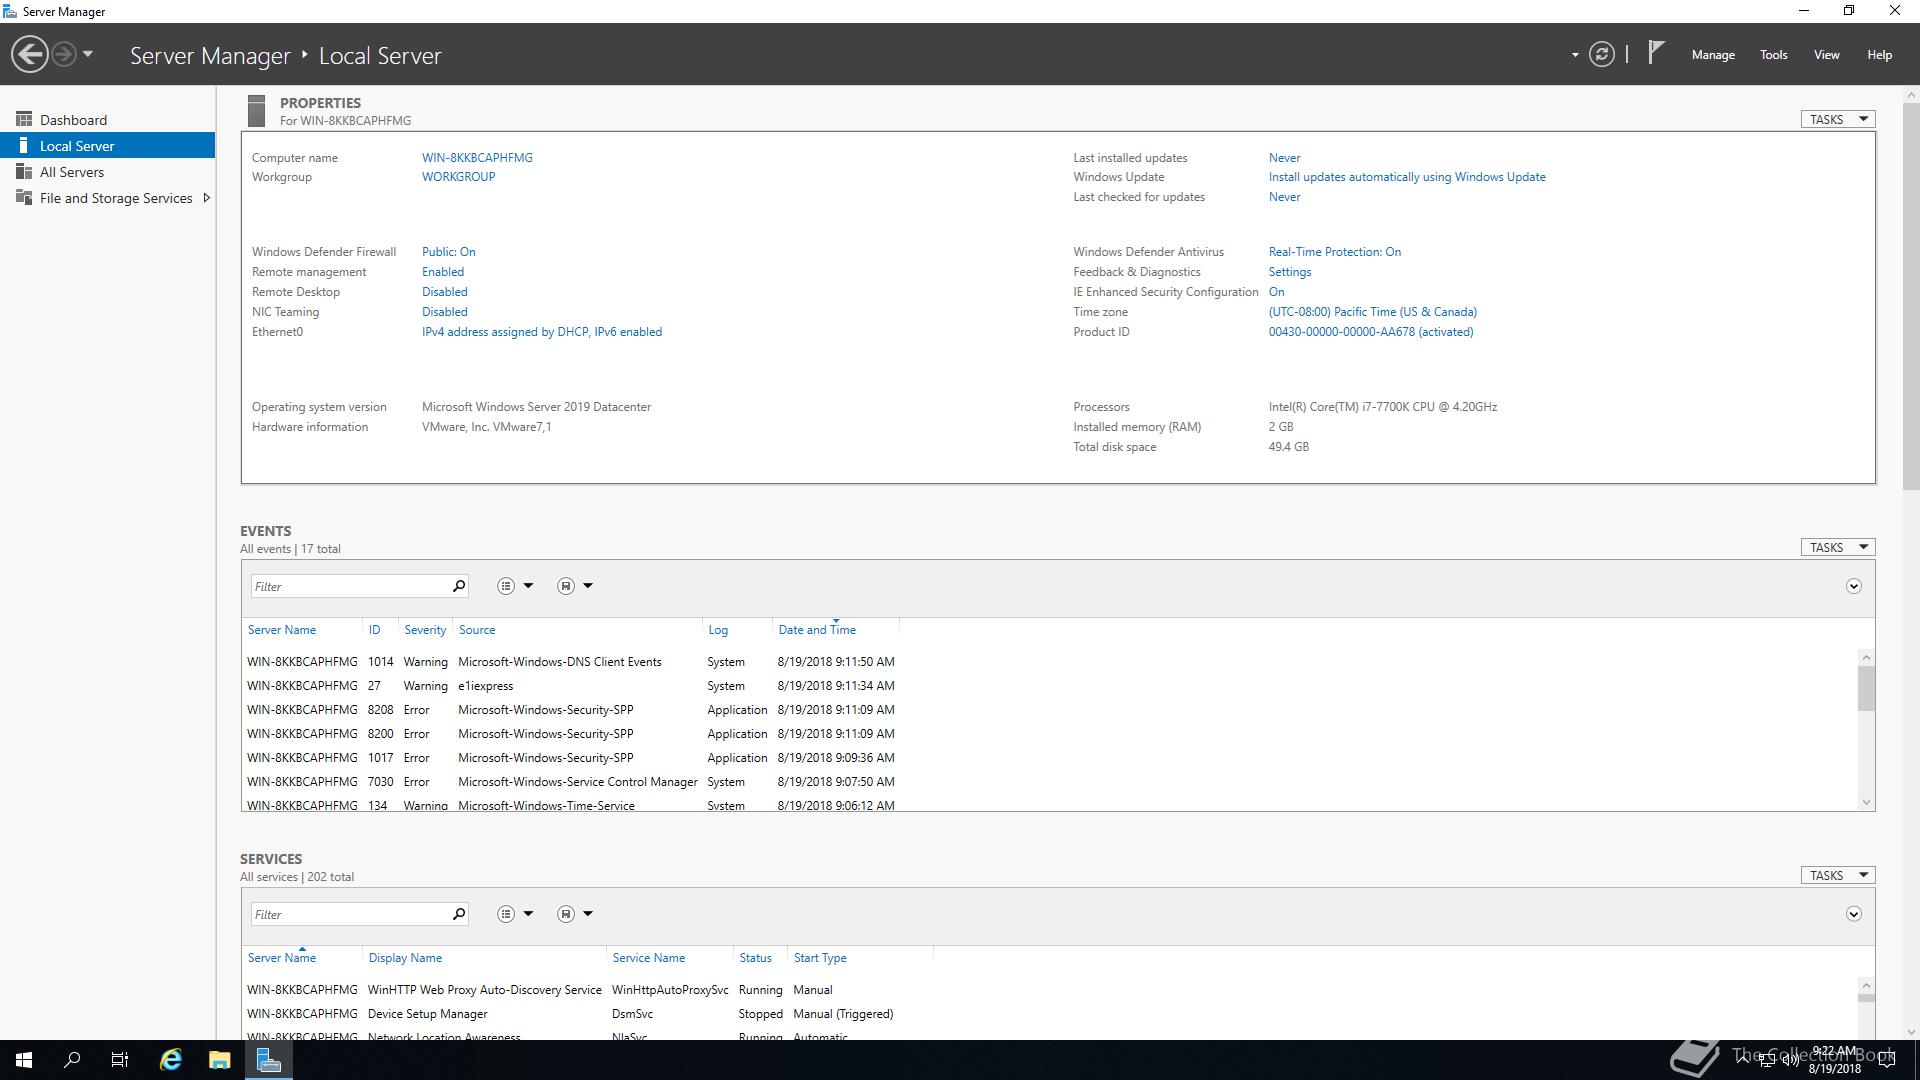
Task: Click the Events list scrollbar thumb
Action: pos(1866,688)
